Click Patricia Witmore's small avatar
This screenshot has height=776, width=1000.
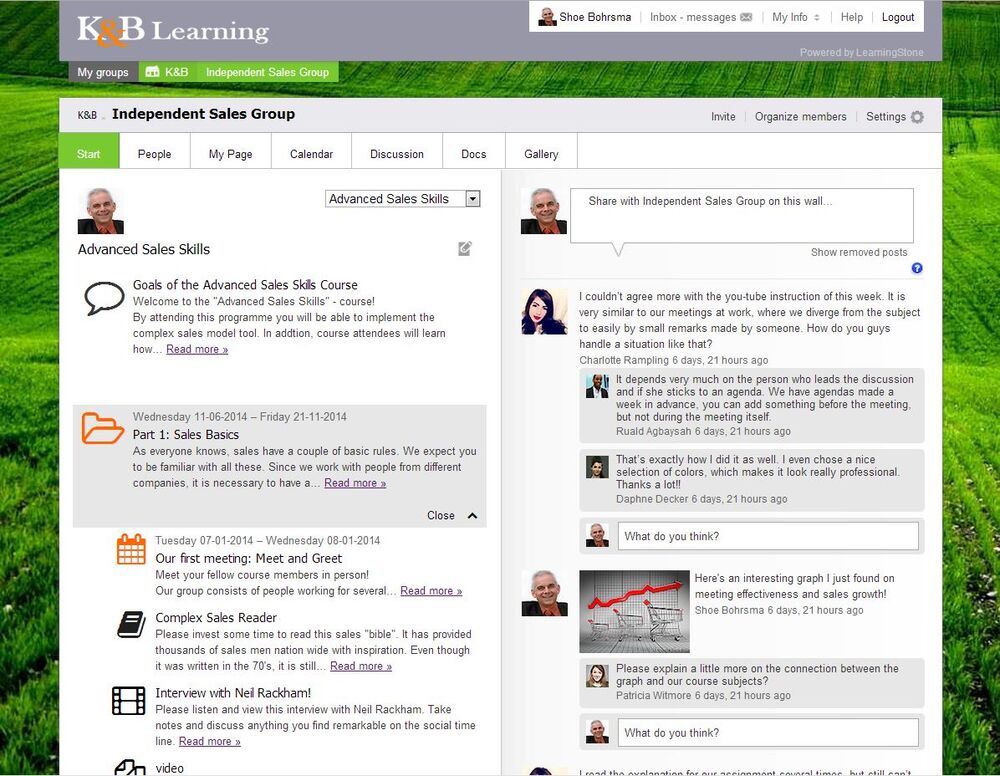(597, 676)
